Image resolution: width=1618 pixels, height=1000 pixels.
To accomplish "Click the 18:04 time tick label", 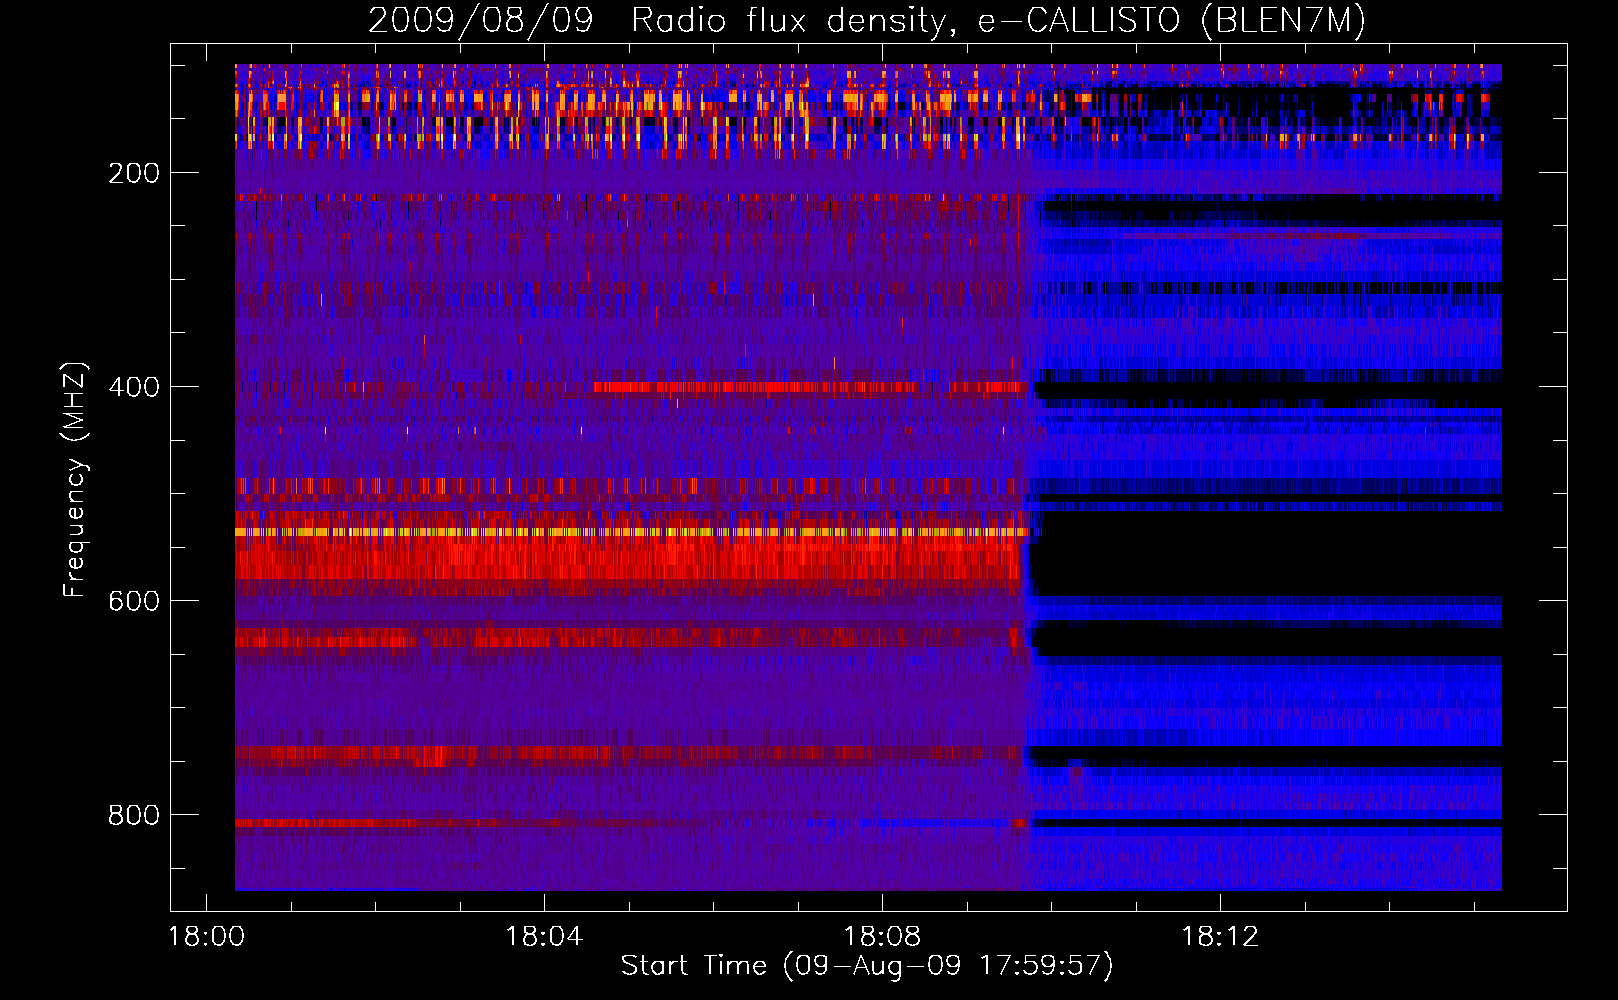I will (x=544, y=937).
